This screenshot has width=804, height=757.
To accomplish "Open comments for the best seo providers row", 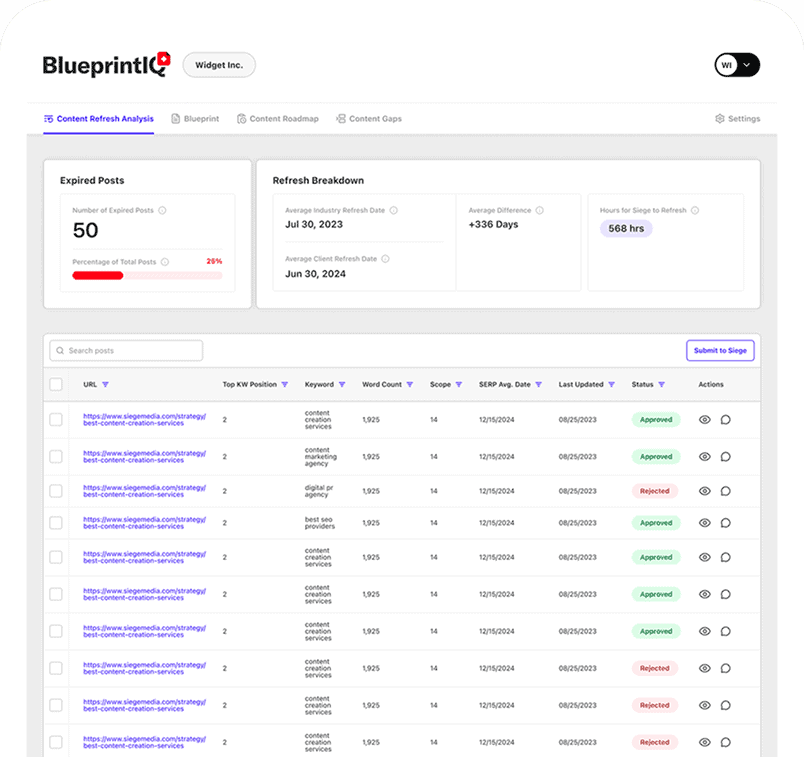I will (726, 523).
